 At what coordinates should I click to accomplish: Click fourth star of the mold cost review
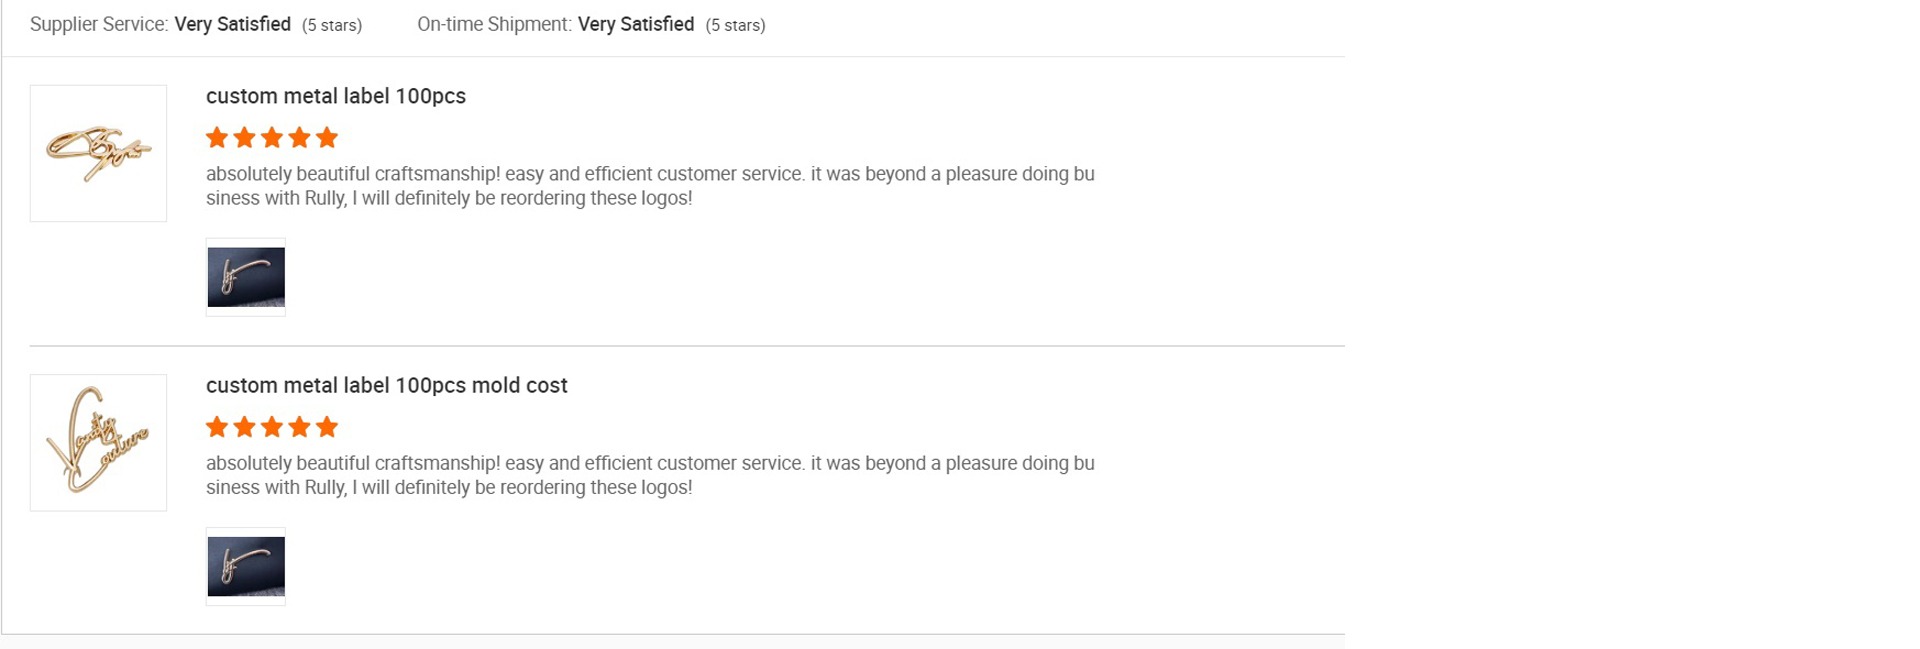point(299,428)
